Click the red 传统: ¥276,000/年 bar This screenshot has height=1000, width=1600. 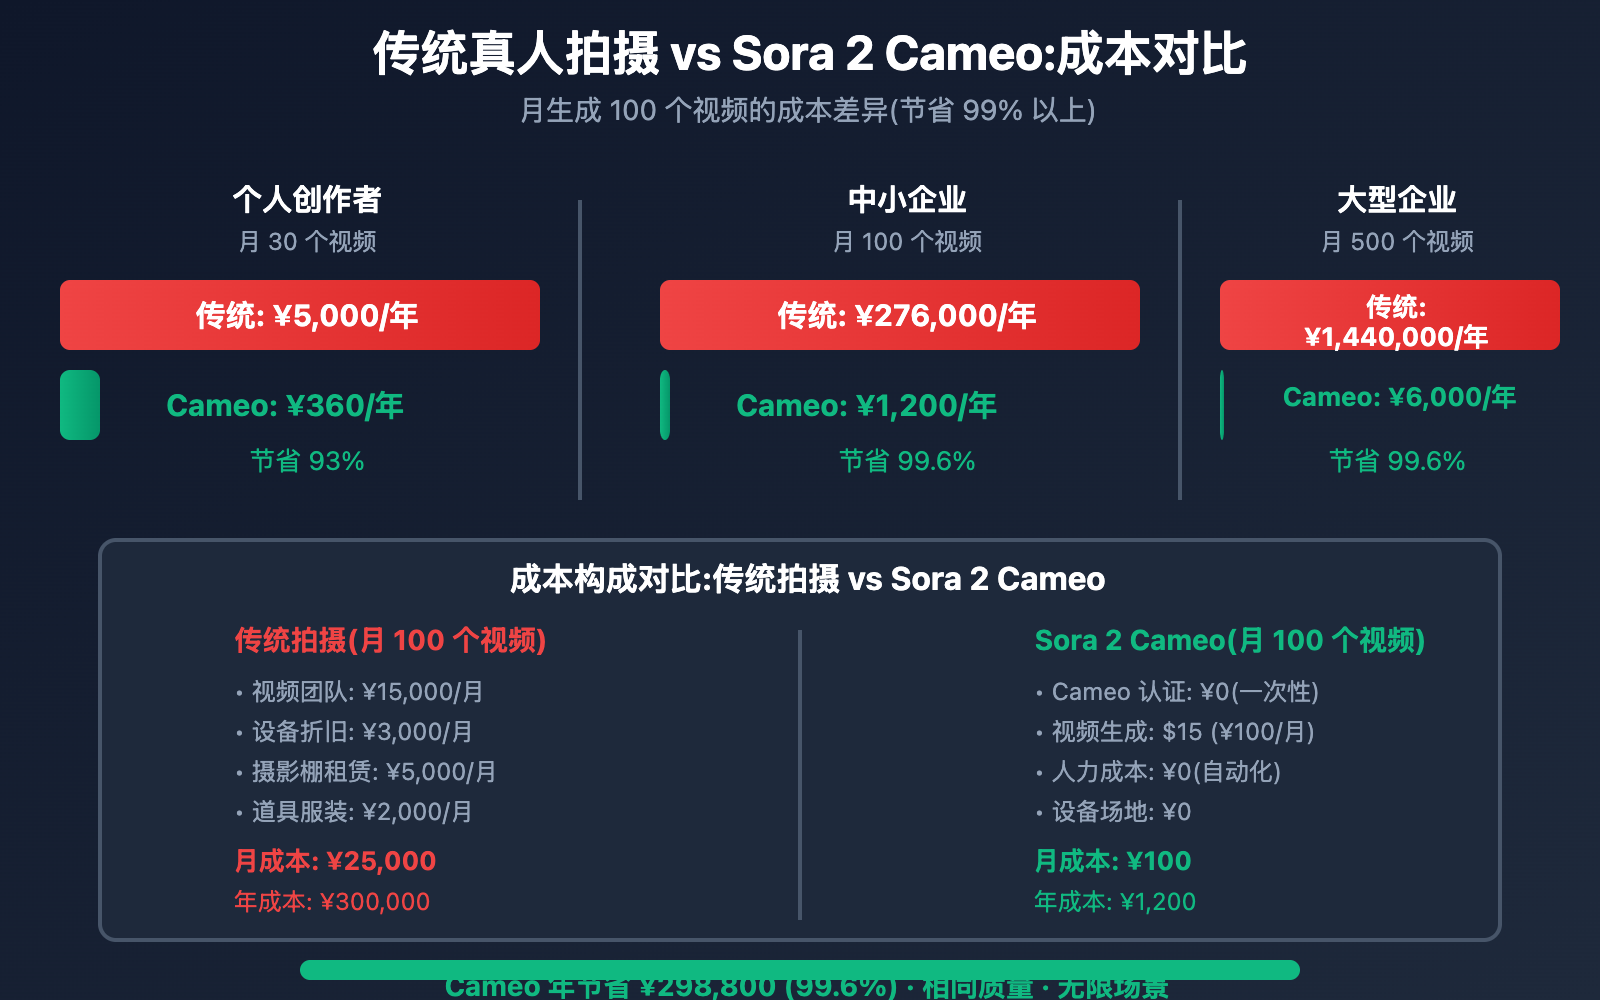click(900, 315)
